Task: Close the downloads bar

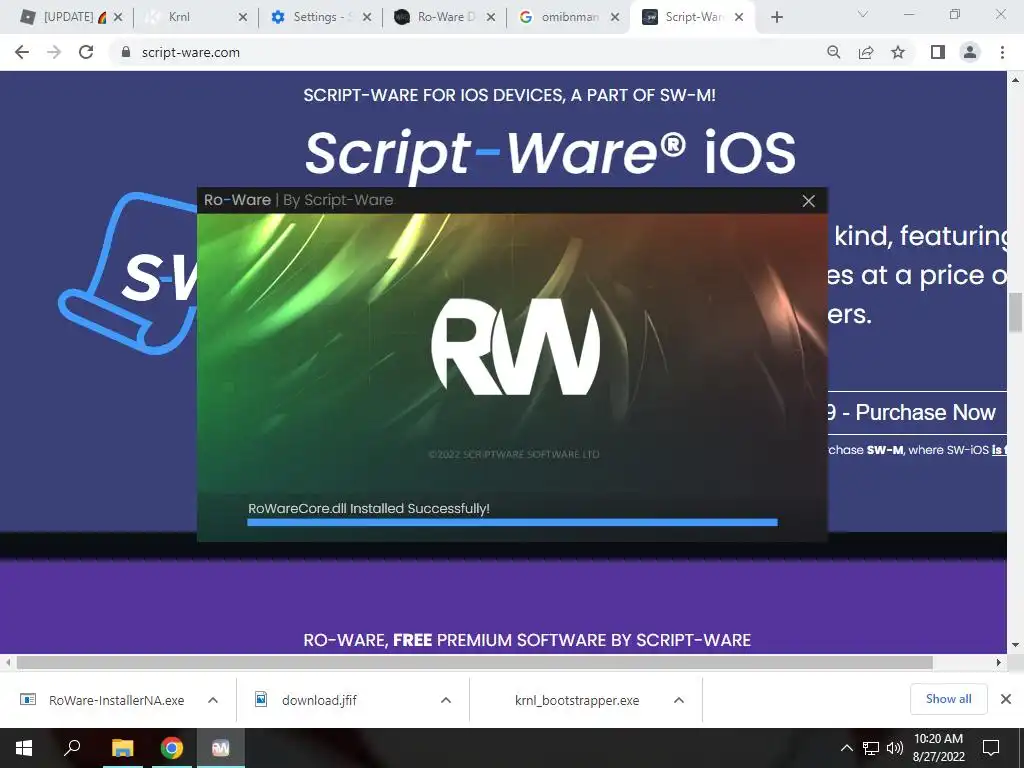Action: (1006, 699)
